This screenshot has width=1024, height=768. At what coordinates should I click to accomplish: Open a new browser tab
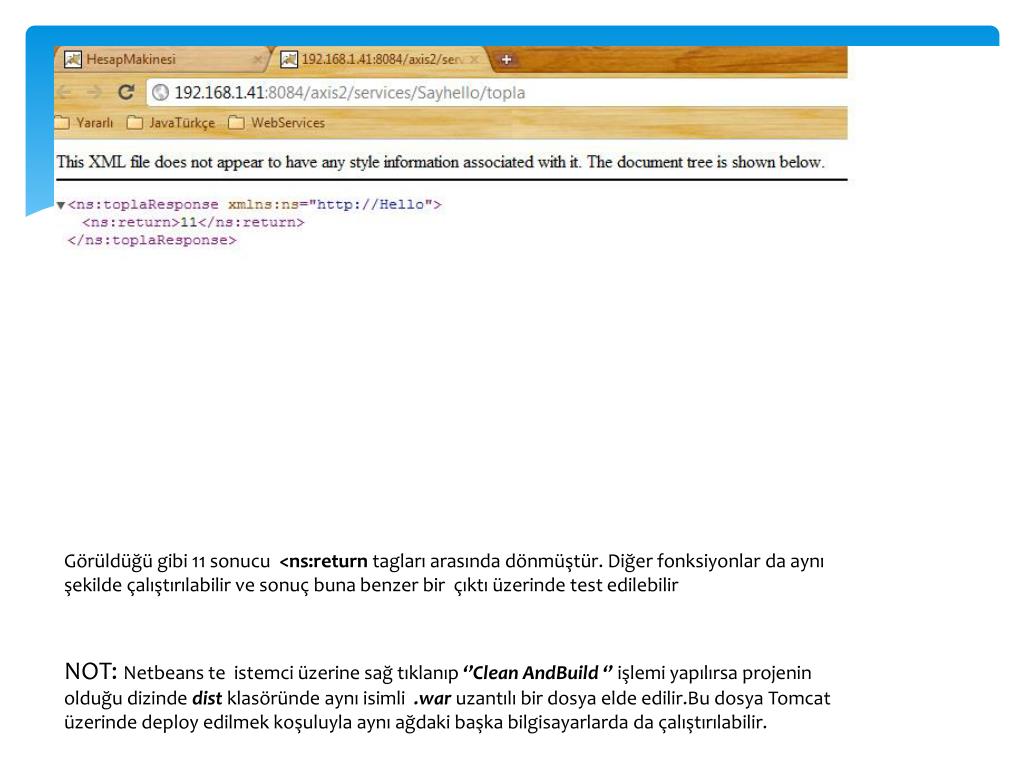pos(506,59)
